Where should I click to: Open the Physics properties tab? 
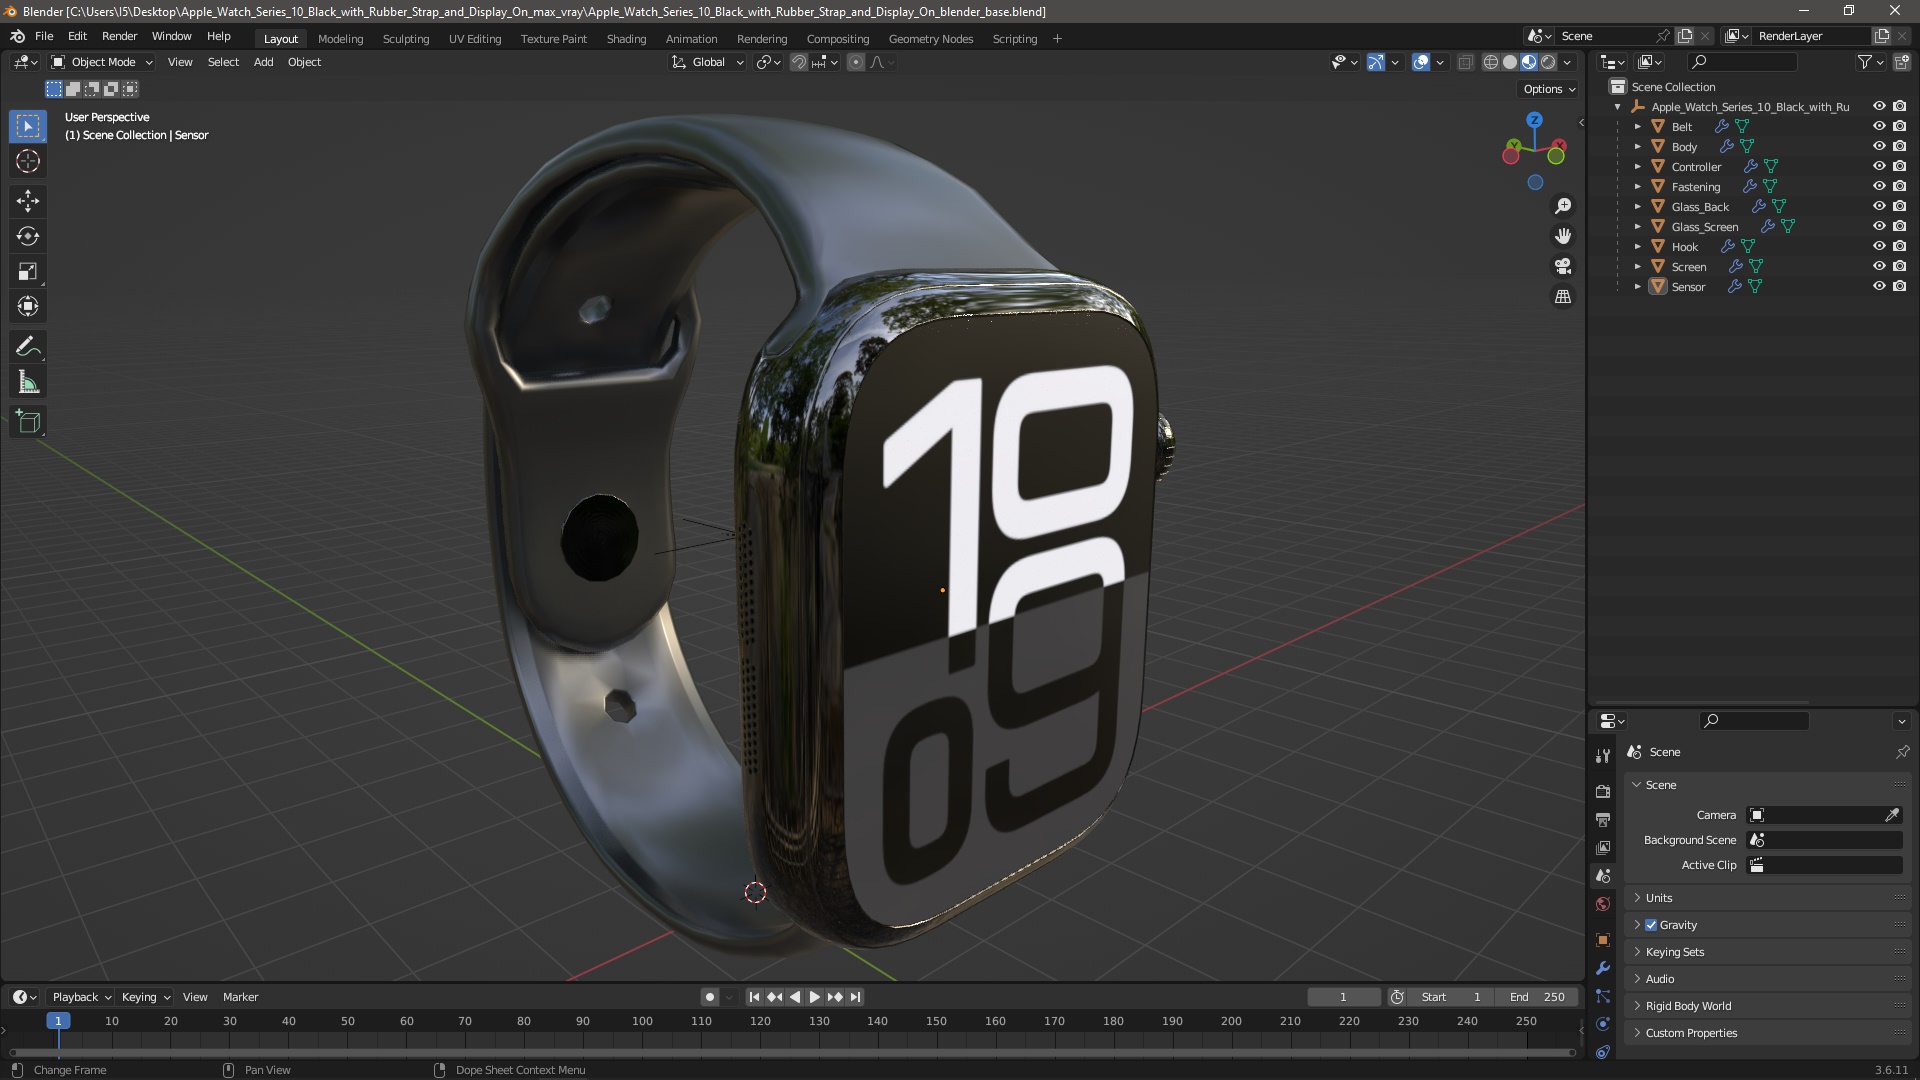pos(1603,1023)
